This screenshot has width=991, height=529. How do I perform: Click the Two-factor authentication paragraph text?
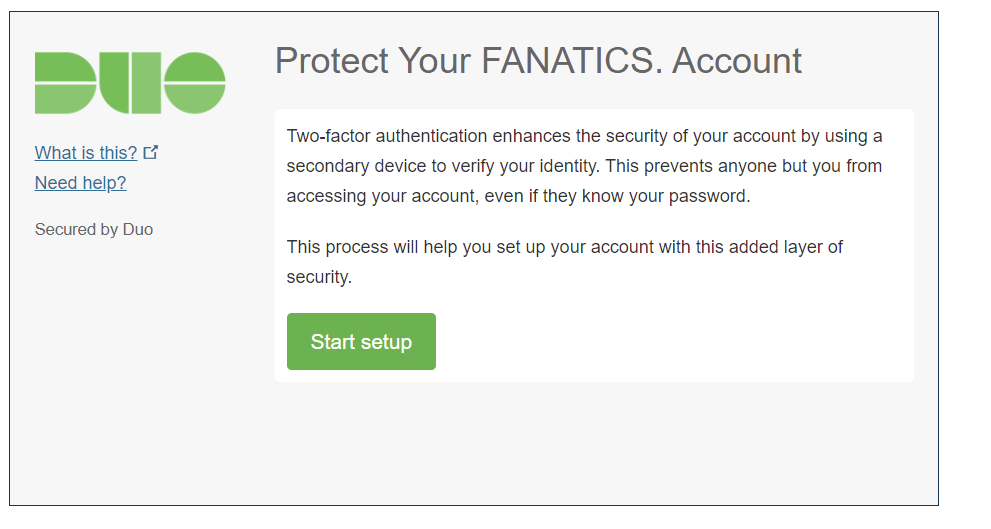pyautogui.click(x=585, y=166)
